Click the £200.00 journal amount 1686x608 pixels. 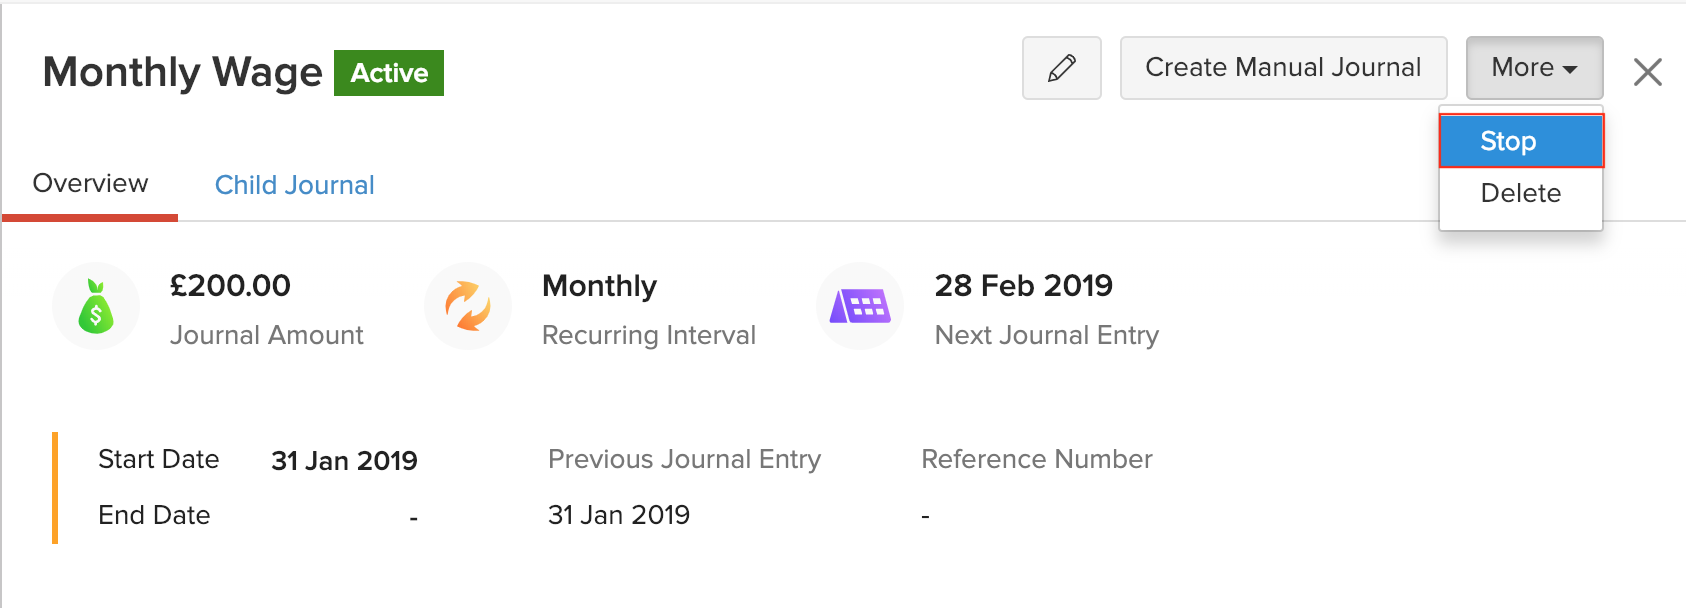click(230, 286)
